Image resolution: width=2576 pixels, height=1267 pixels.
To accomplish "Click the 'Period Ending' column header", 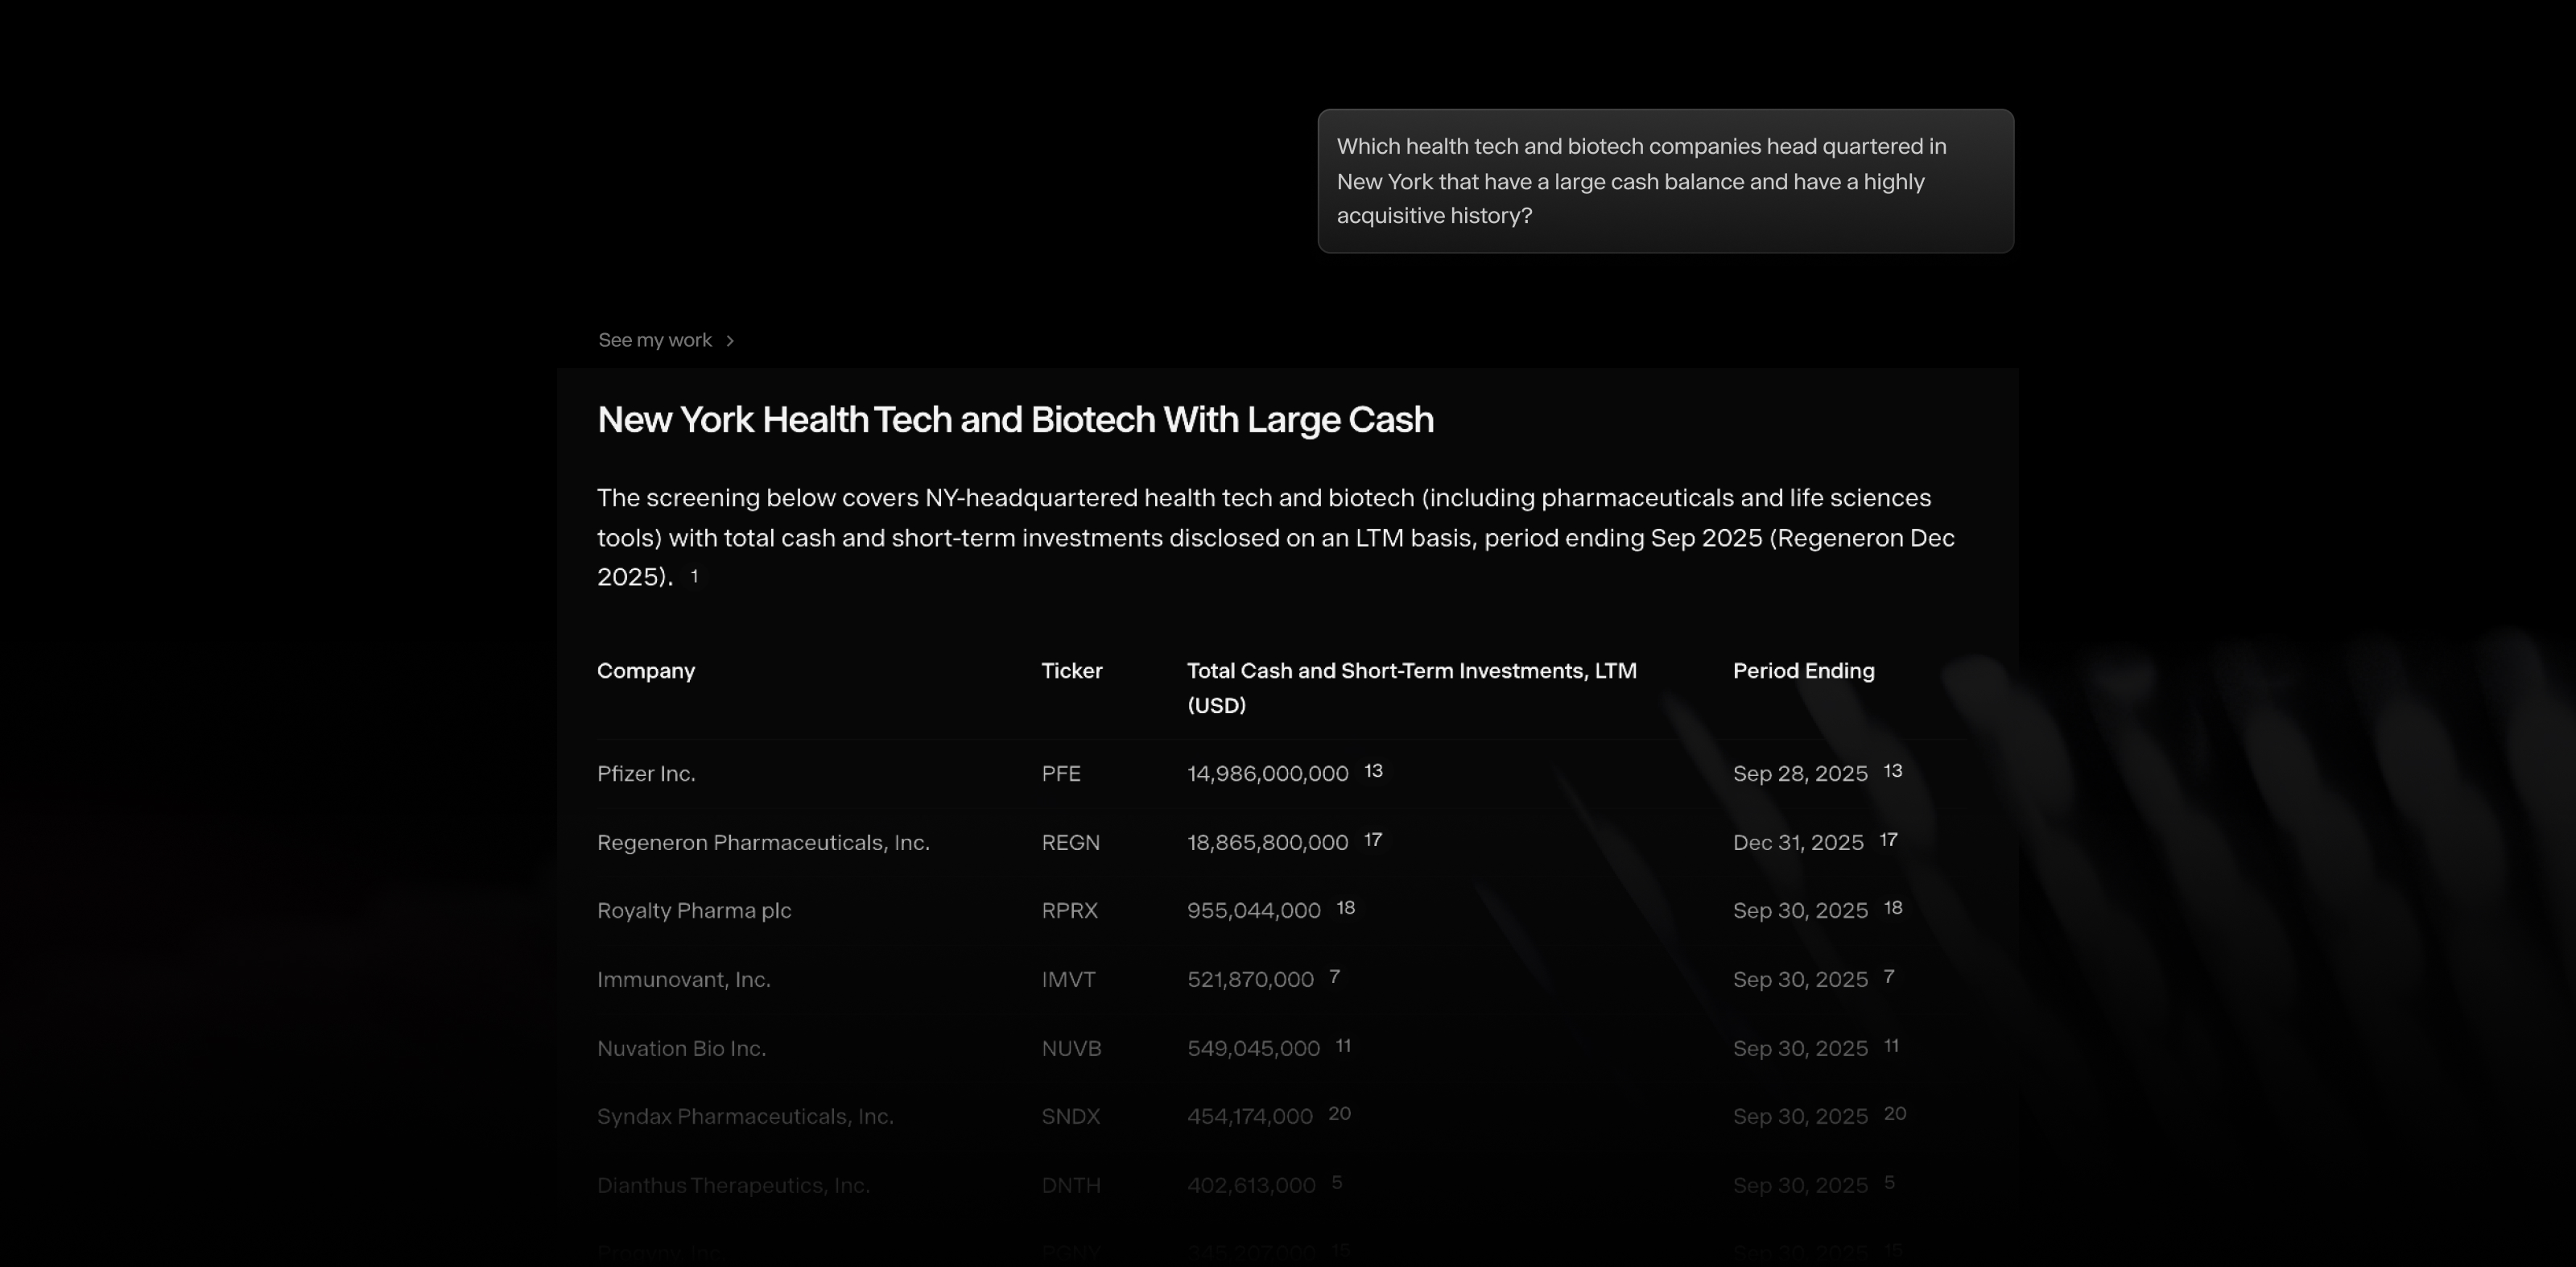I will click(1803, 671).
